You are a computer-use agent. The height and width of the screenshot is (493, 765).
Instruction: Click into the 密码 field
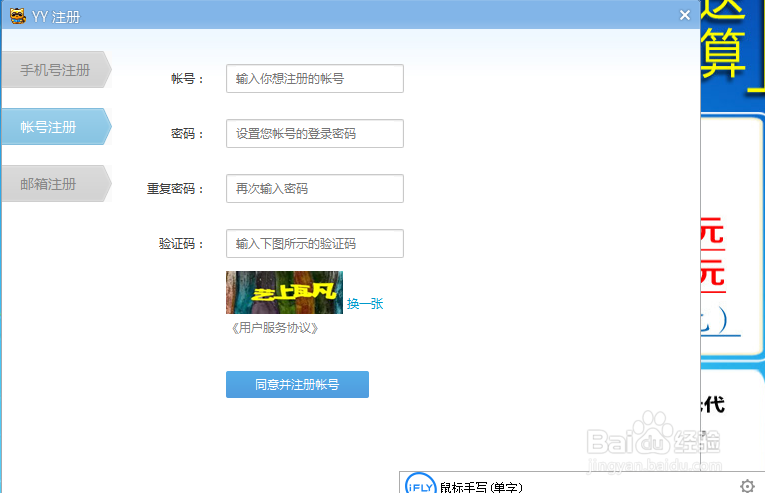click(315, 134)
